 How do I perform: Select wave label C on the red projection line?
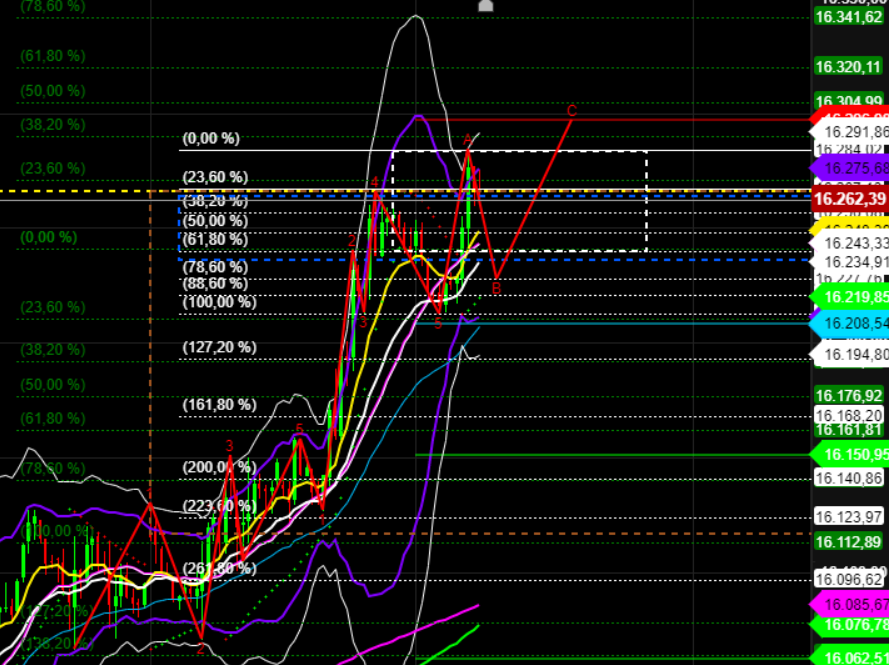tap(570, 110)
